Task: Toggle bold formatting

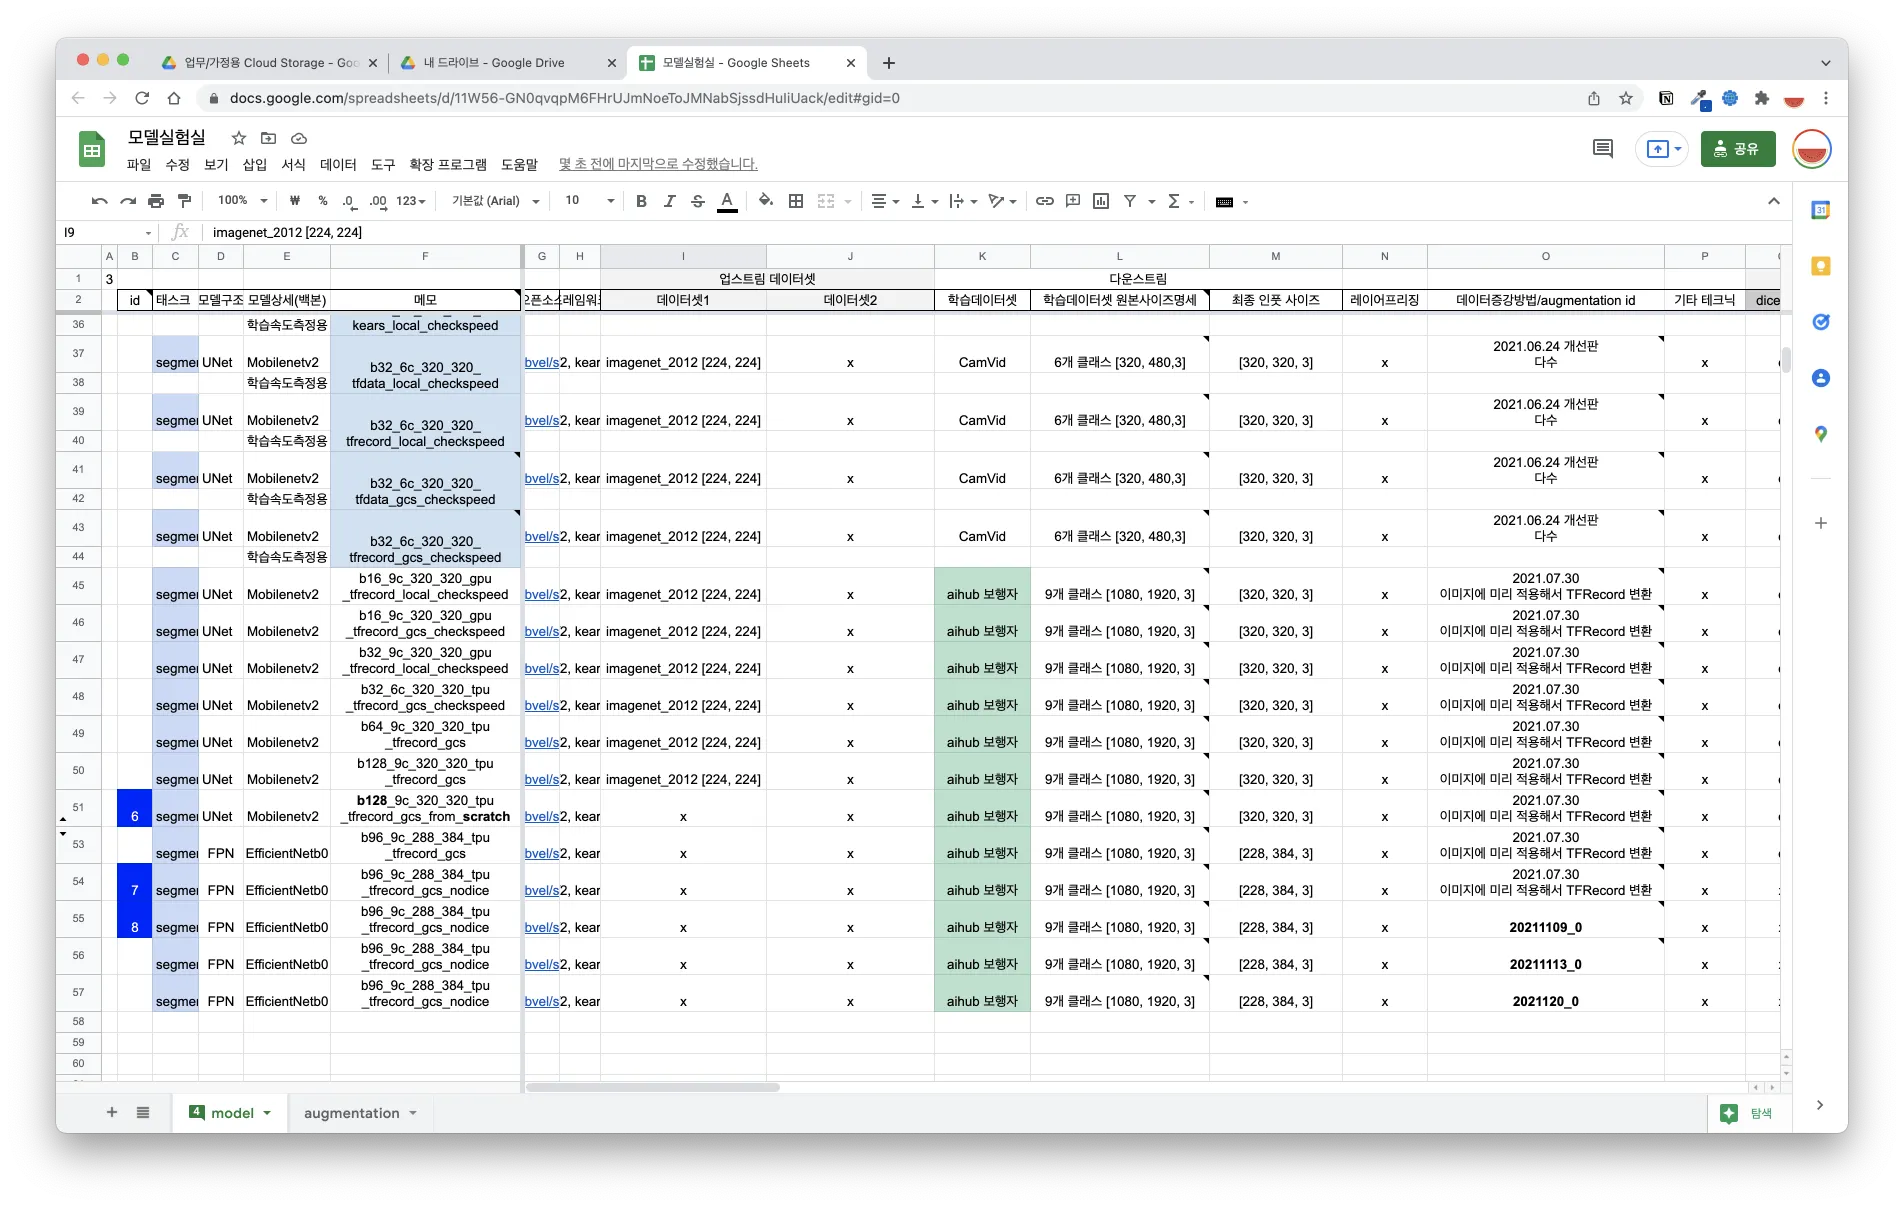Action: click(x=641, y=201)
